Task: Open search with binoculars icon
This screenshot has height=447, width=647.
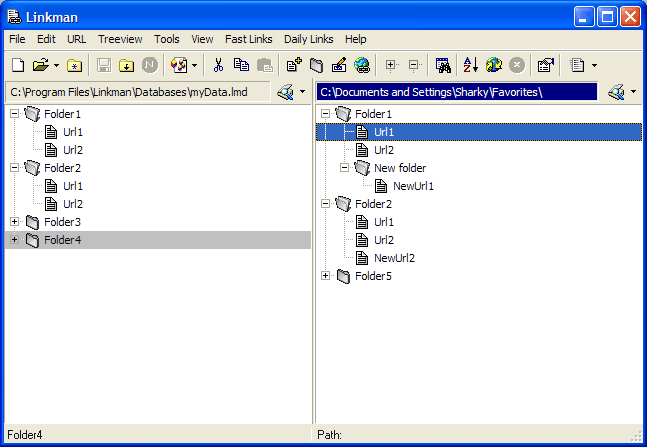Action: (443, 65)
